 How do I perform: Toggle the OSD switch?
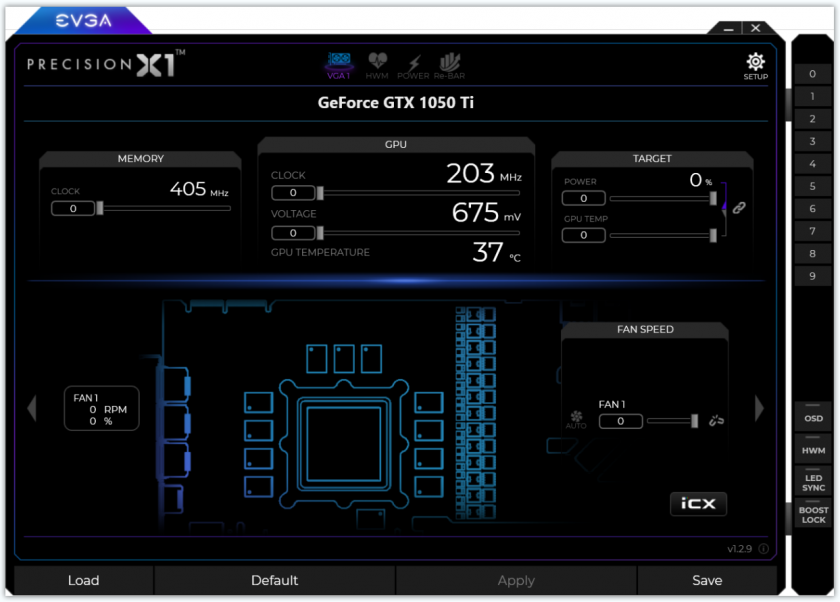pyautogui.click(x=813, y=416)
